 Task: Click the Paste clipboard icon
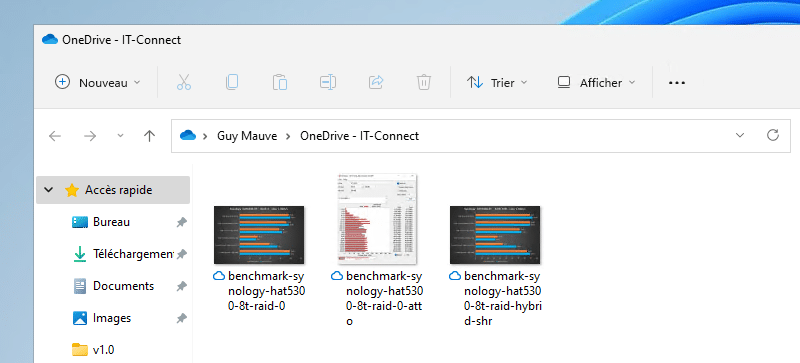(280, 82)
